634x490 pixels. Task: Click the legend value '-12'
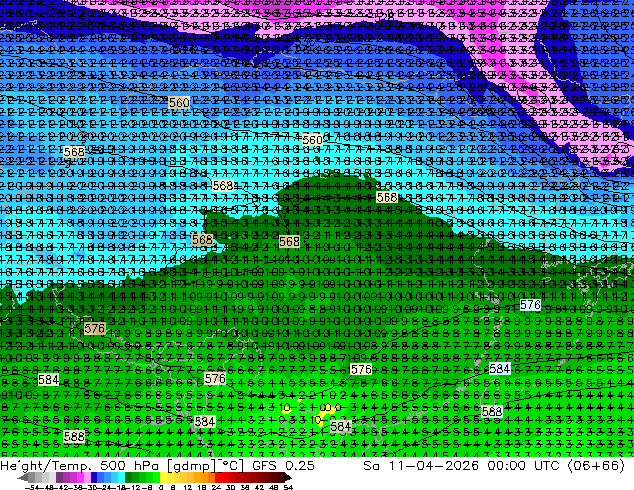click(x=132, y=488)
